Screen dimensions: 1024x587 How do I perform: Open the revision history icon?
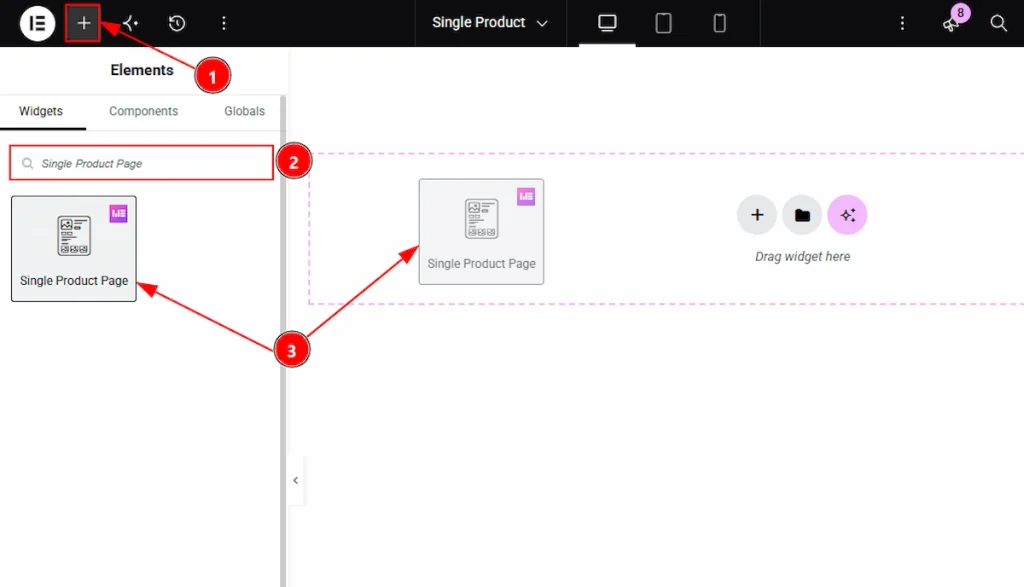[176, 24]
